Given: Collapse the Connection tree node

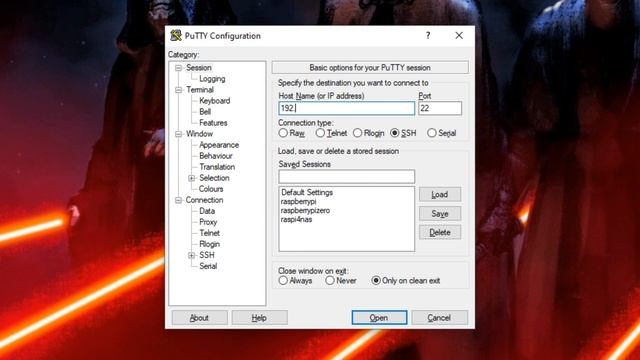Looking at the screenshot, I should pyautogui.click(x=178, y=200).
